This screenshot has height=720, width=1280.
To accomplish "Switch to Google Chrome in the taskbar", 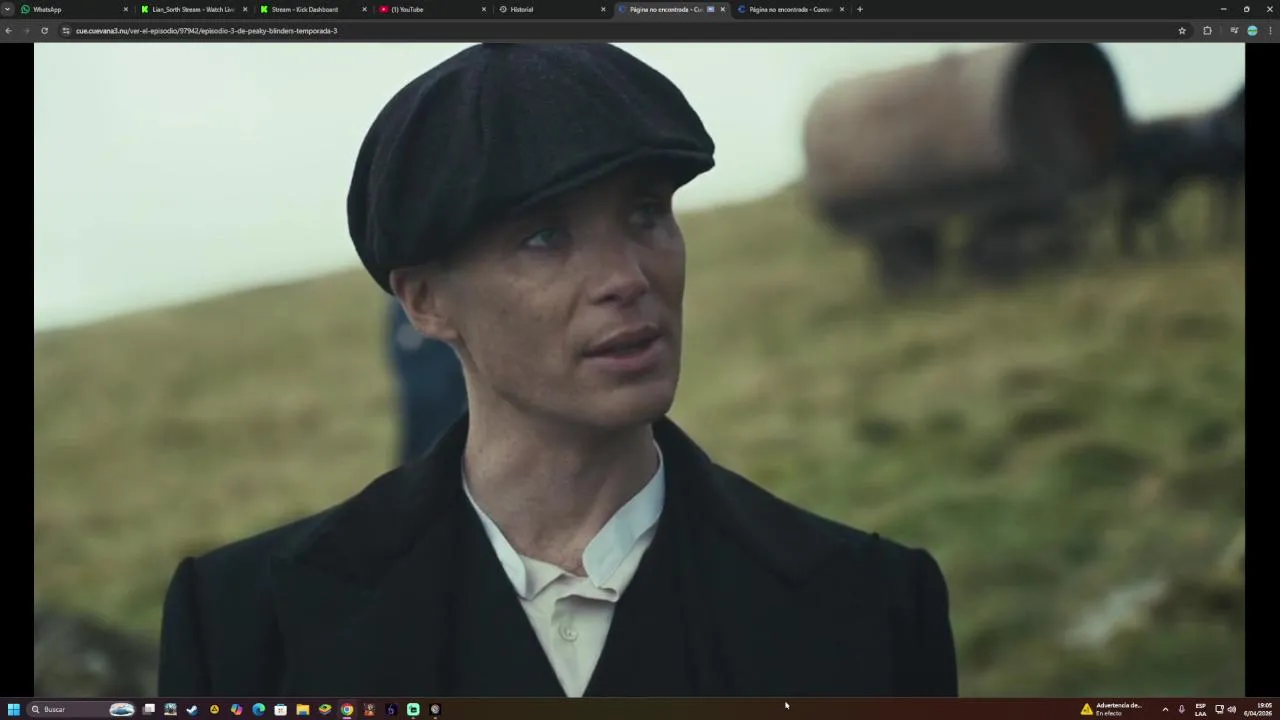I will pyautogui.click(x=346, y=709).
